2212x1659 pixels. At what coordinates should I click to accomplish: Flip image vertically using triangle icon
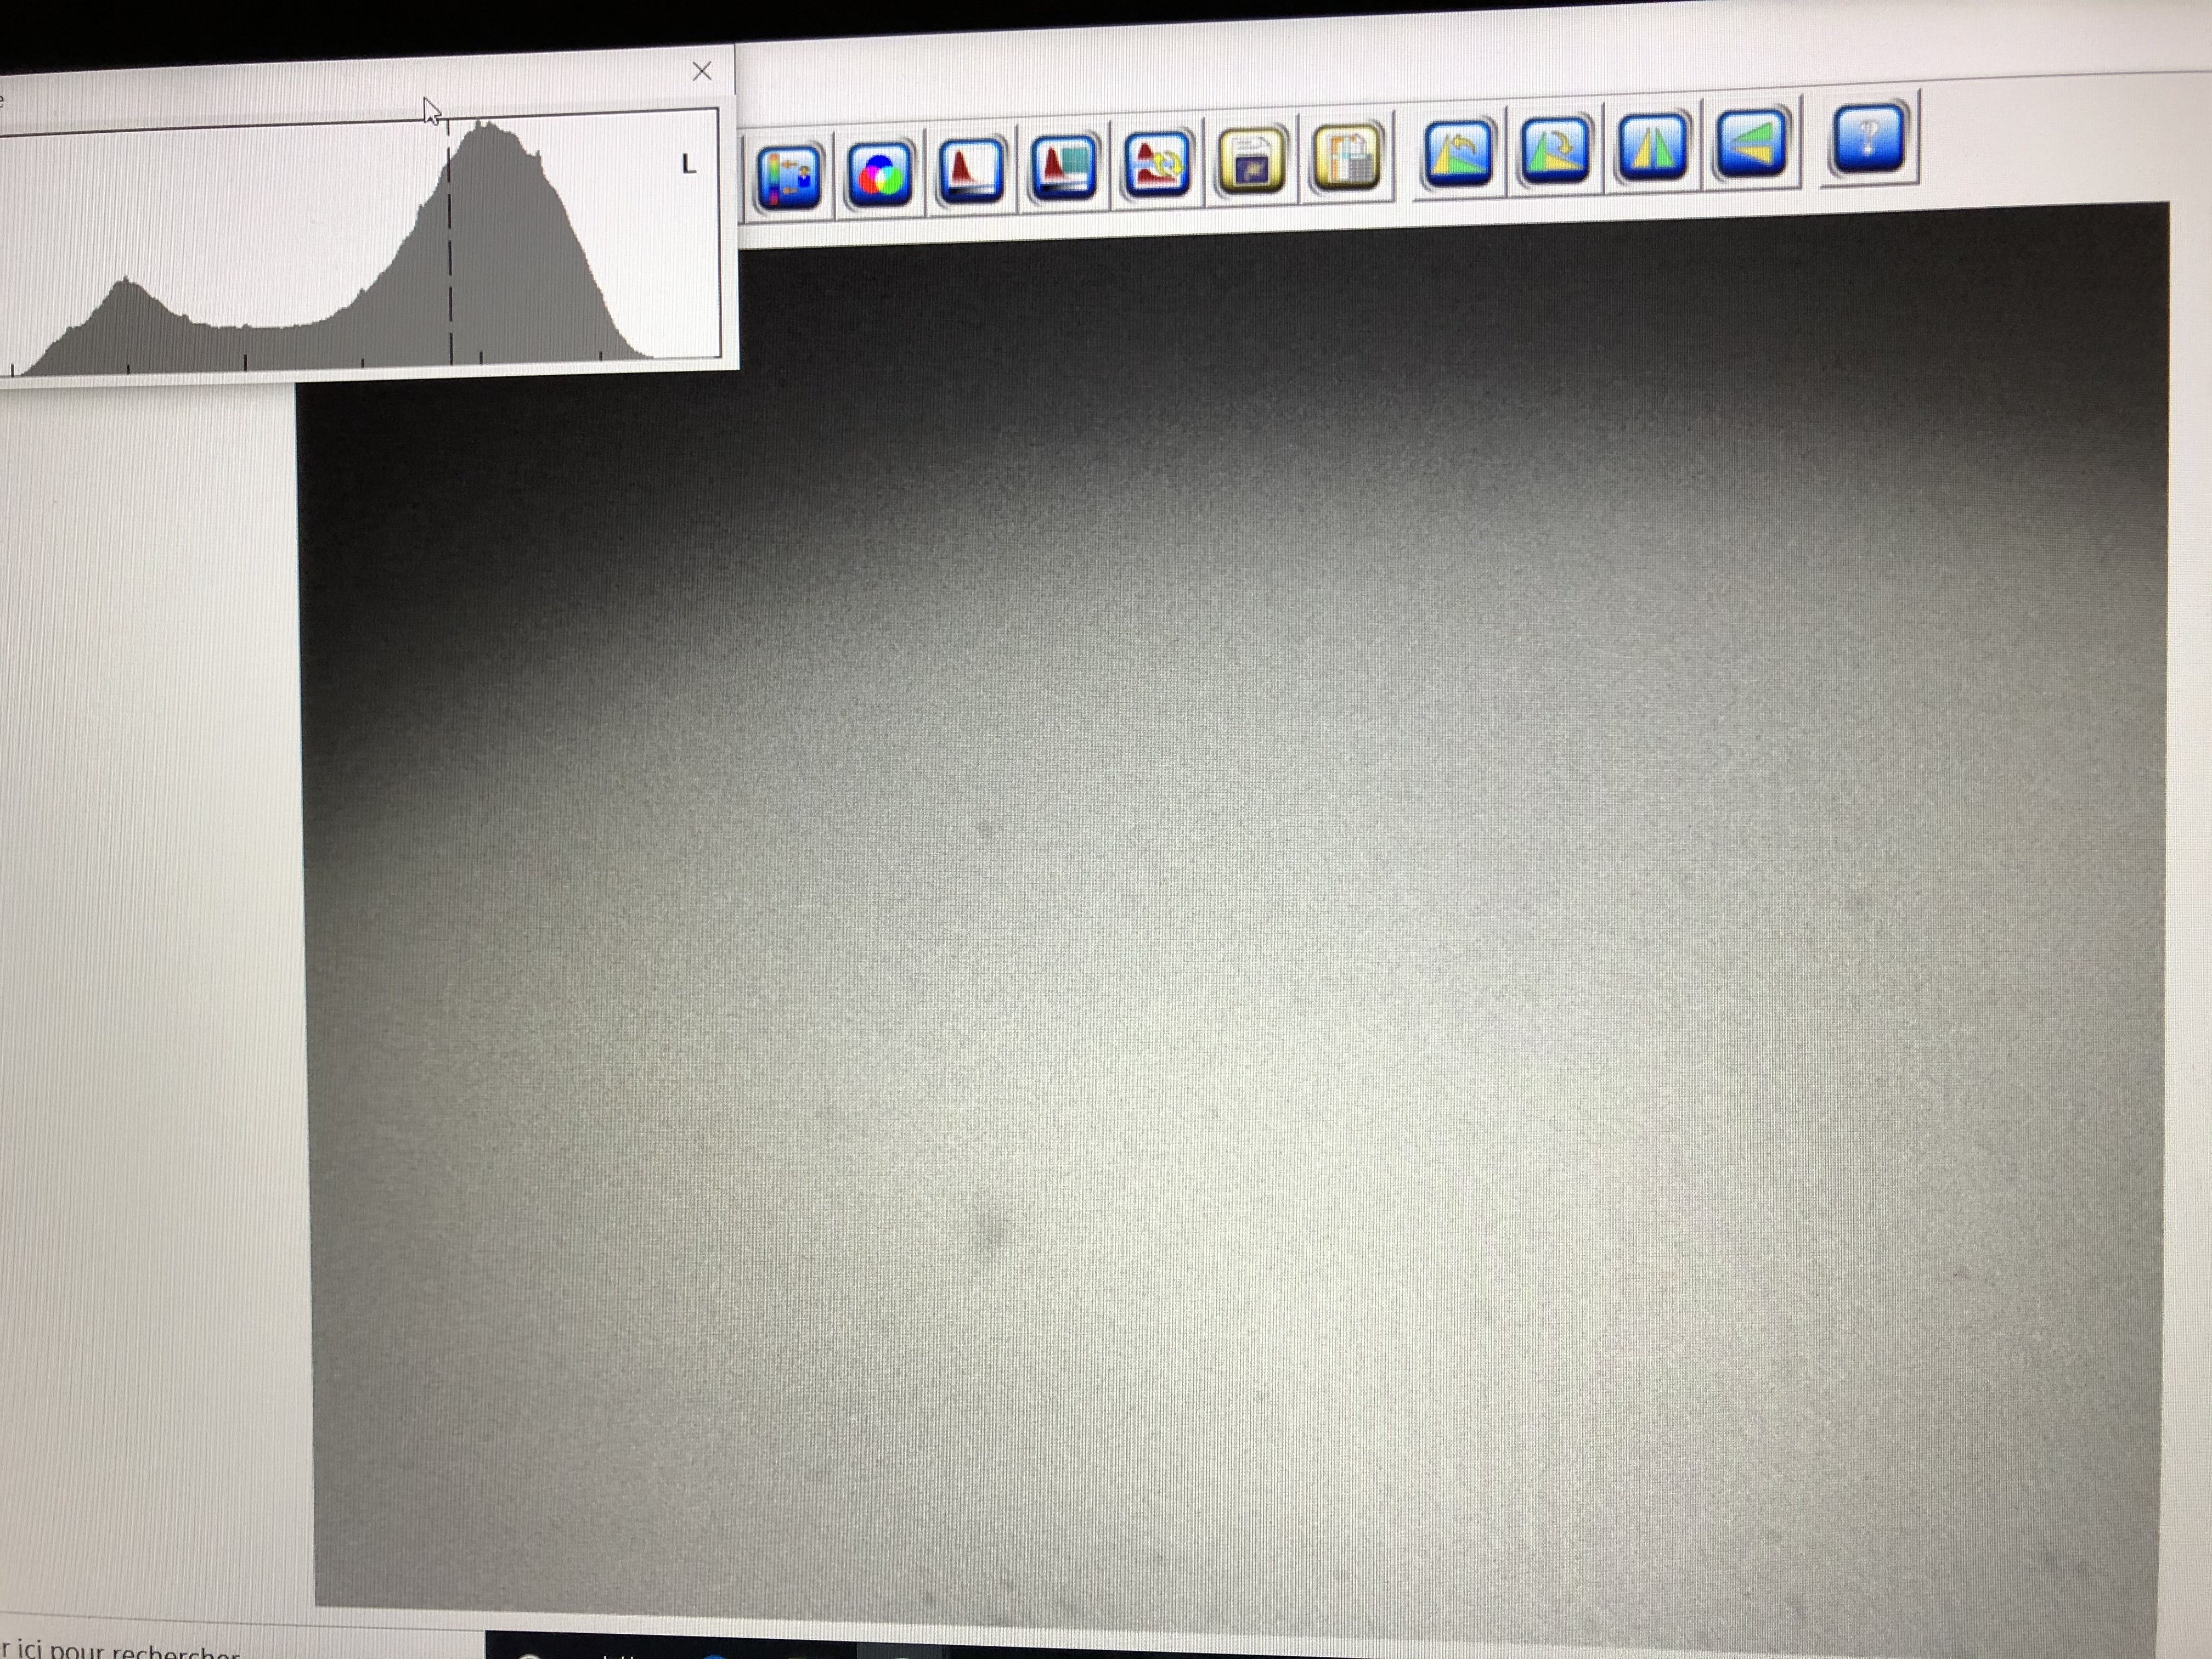click(1751, 143)
